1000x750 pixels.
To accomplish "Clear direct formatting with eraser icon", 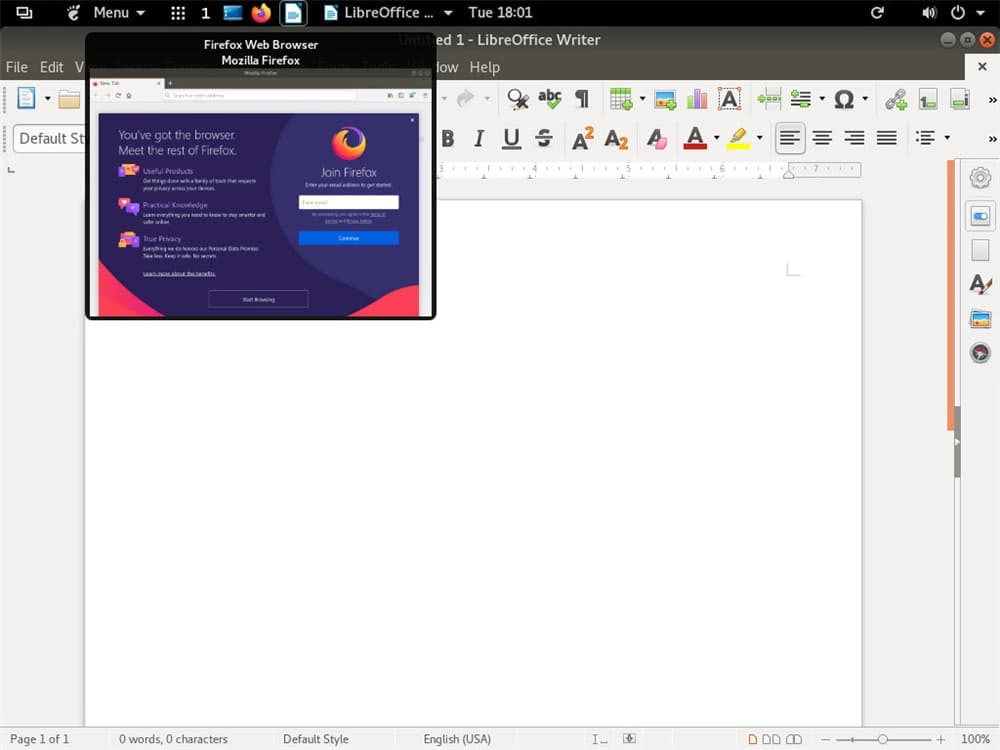I will [656, 138].
